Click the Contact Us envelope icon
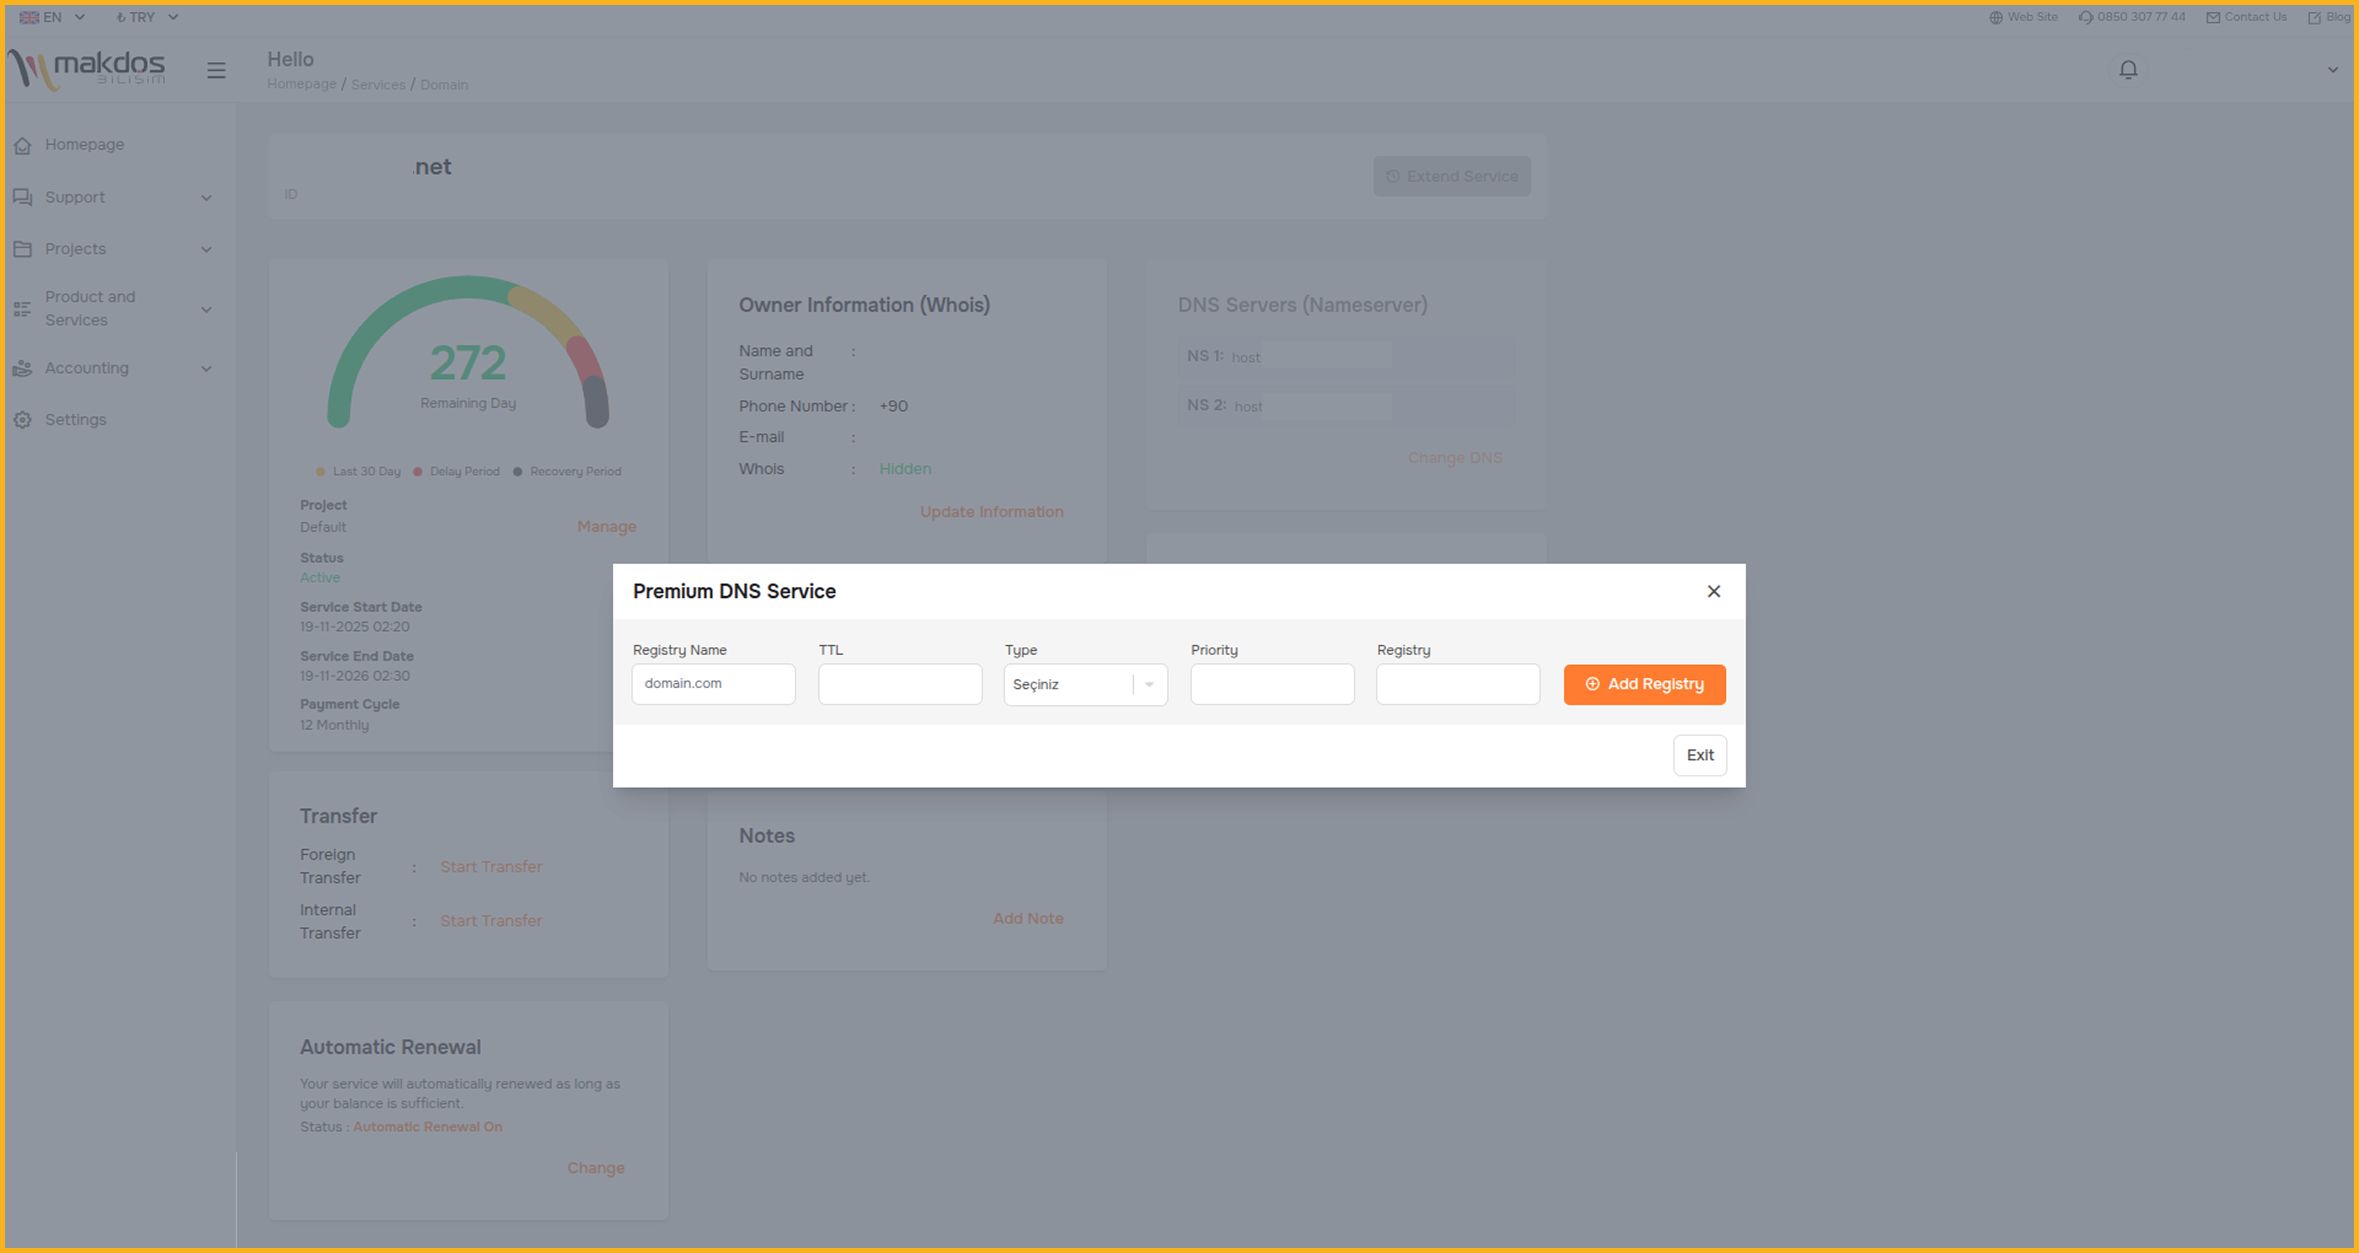Screen dimensions: 2359x1253 coord(2214,17)
